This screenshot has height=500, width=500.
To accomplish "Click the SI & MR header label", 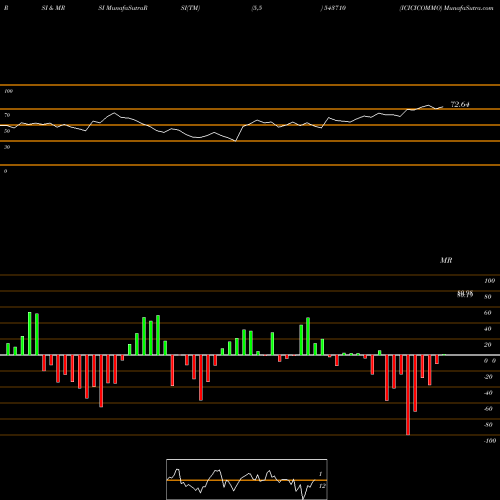I will coord(53,8).
